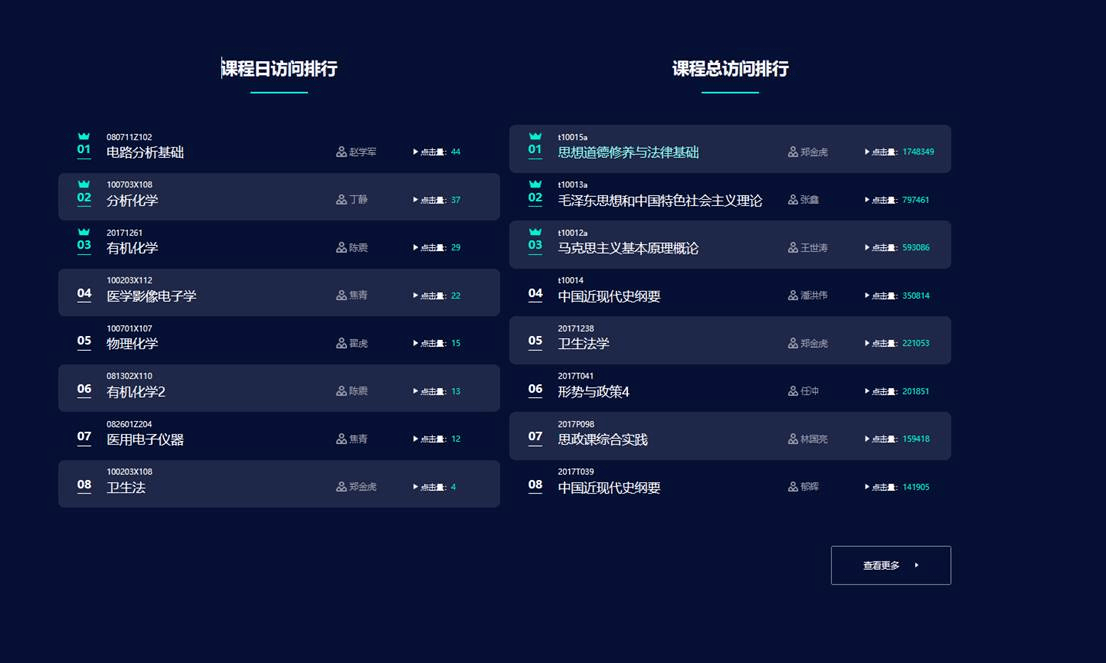Open the 马克思主义基本原理概论 course
This screenshot has width=1106, height=663.
[x=628, y=248]
